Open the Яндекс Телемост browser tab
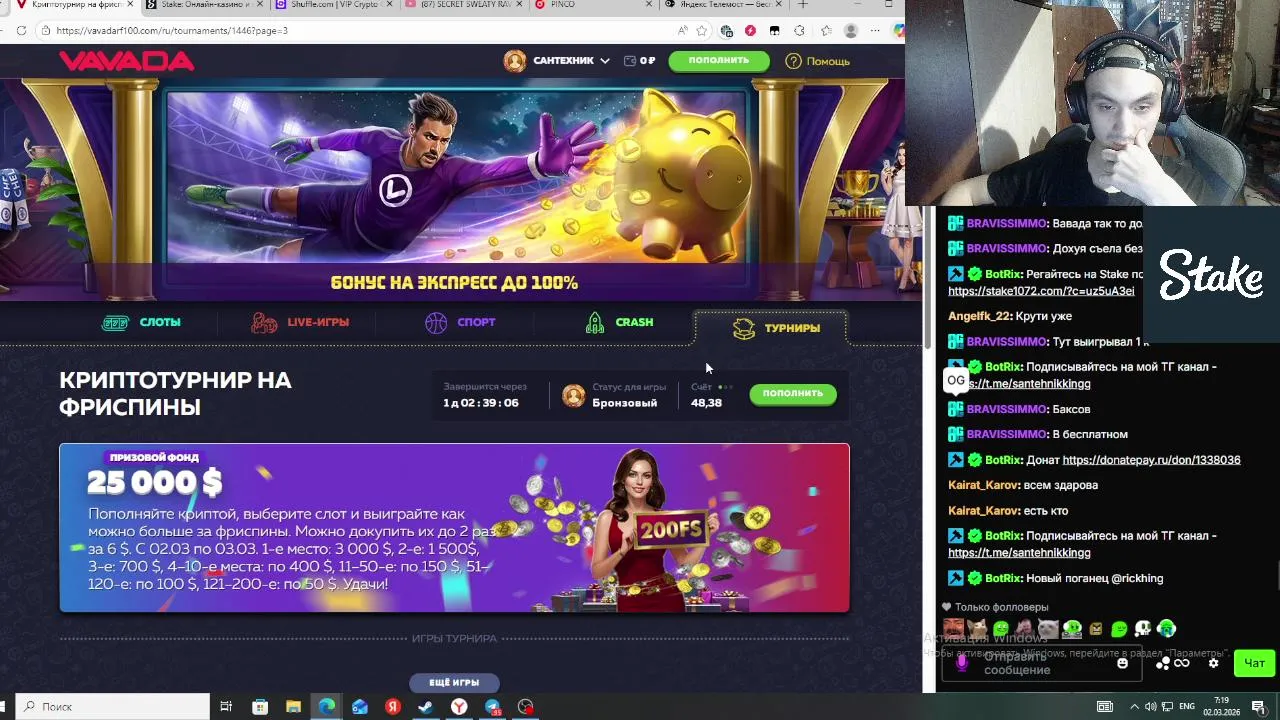This screenshot has height=720, width=1280. [724, 5]
